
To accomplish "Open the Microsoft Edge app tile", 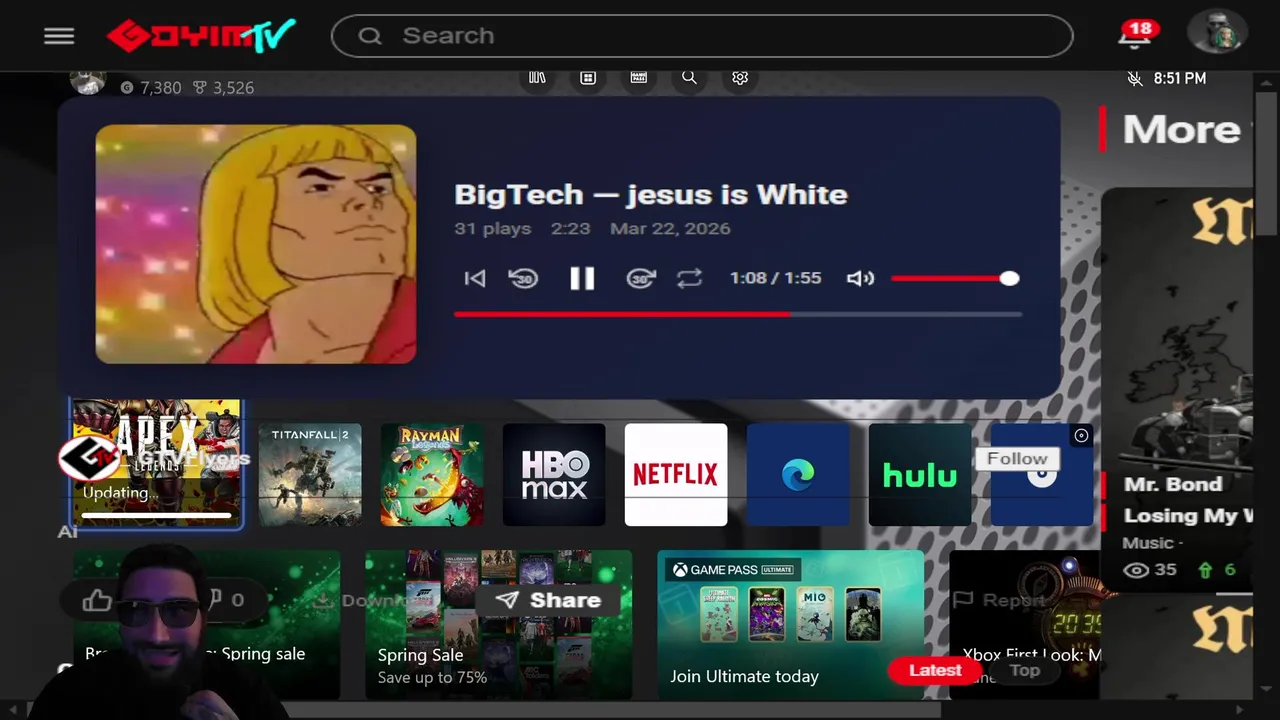I will (x=798, y=474).
